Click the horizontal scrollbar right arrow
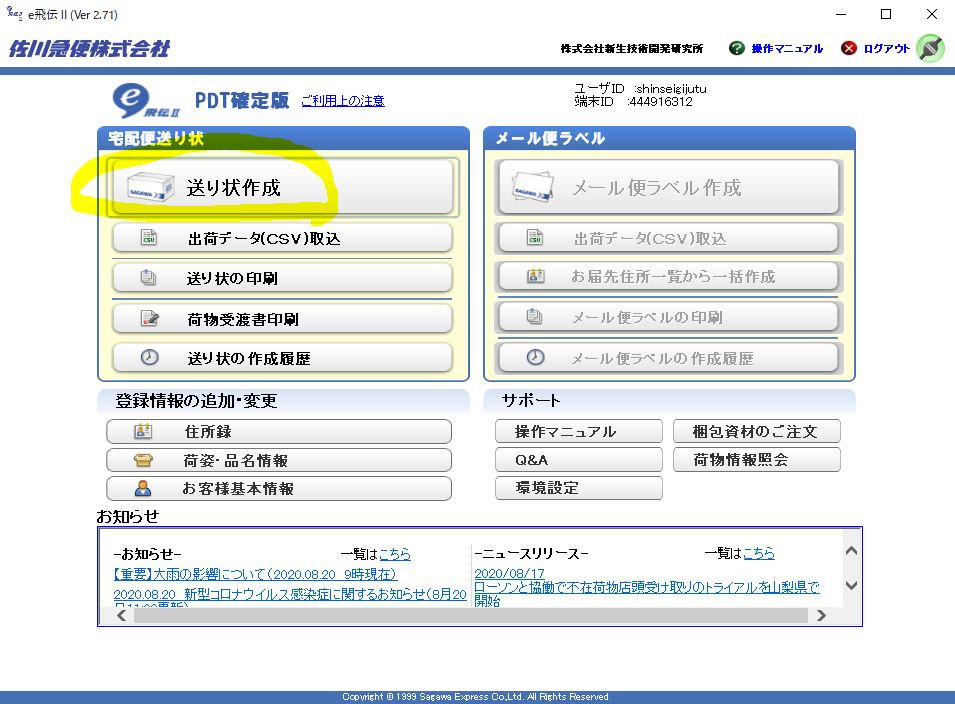Image resolution: width=955 pixels, height=704 pixels. point(821,616)
